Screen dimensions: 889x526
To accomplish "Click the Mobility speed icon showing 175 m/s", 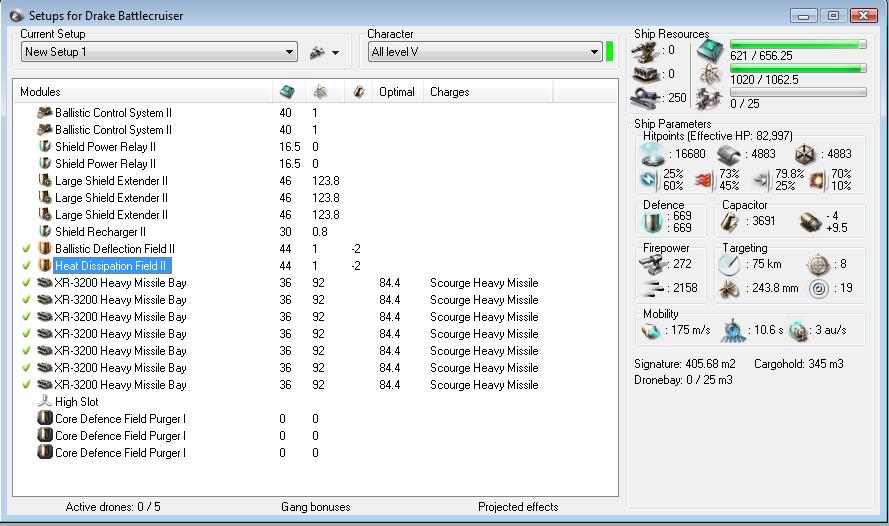I will pyautogui.click(x=651, y=331).
